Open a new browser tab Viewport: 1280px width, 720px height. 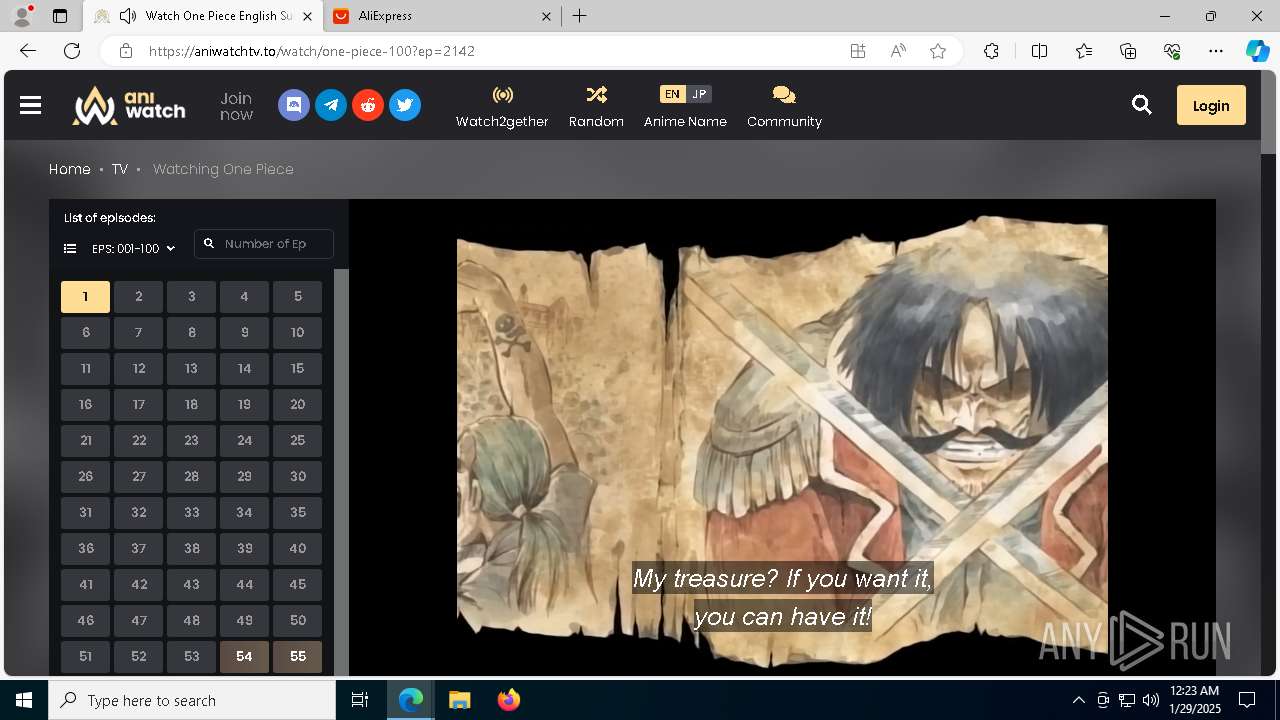coord(580,16)
